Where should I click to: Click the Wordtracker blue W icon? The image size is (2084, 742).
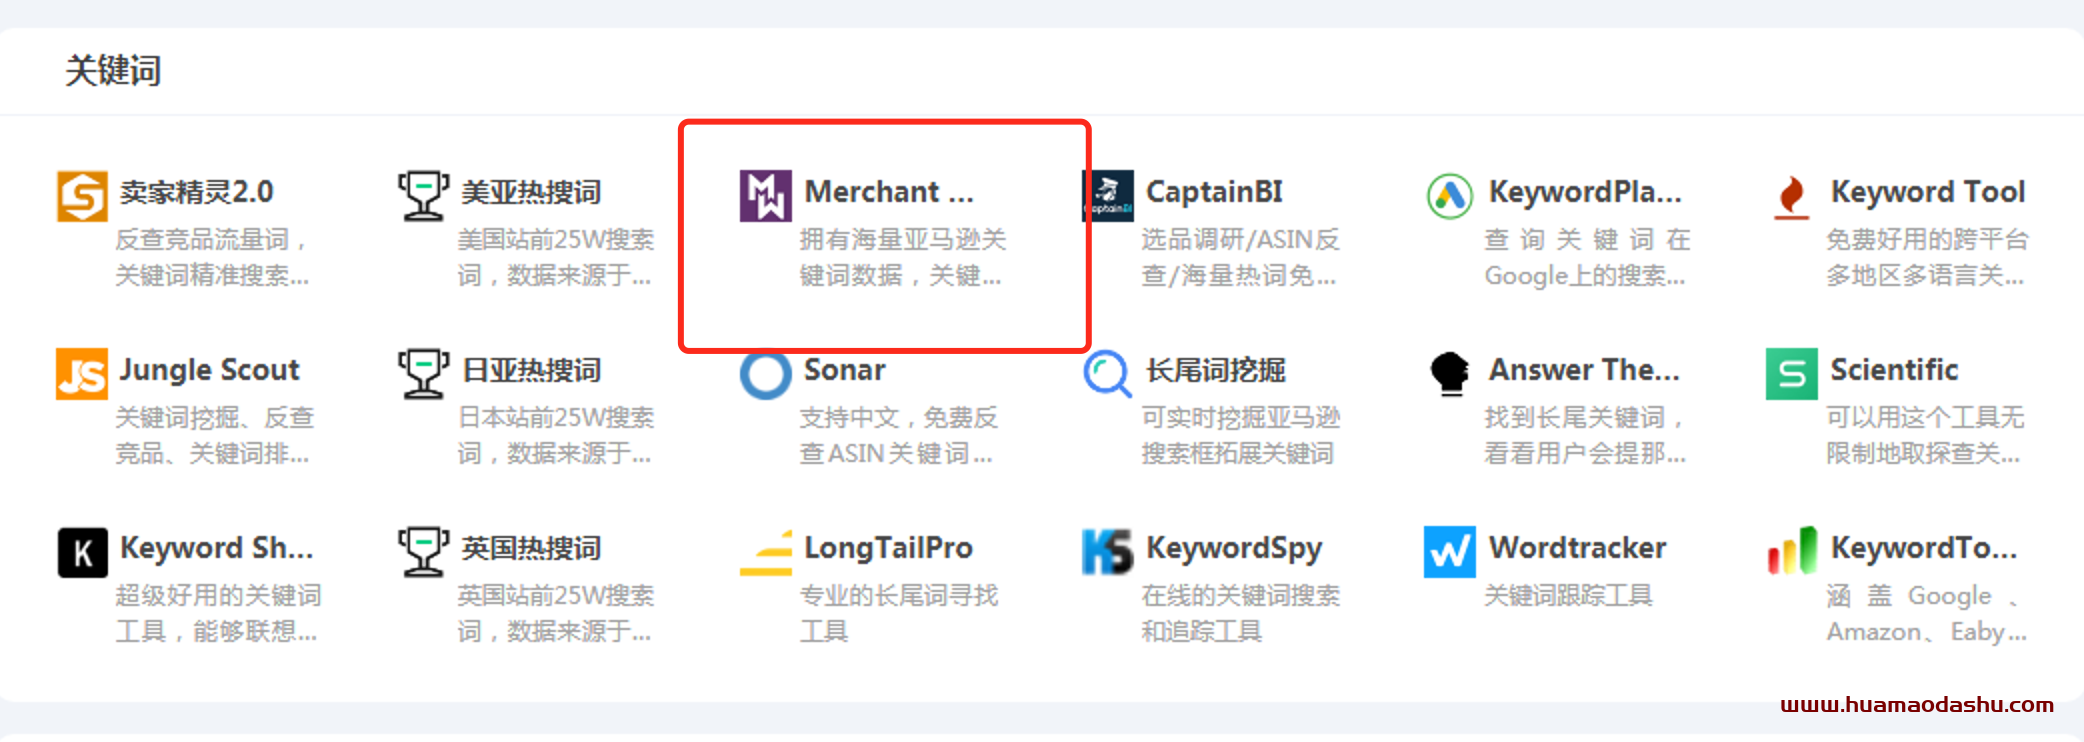coord(1450,552)
